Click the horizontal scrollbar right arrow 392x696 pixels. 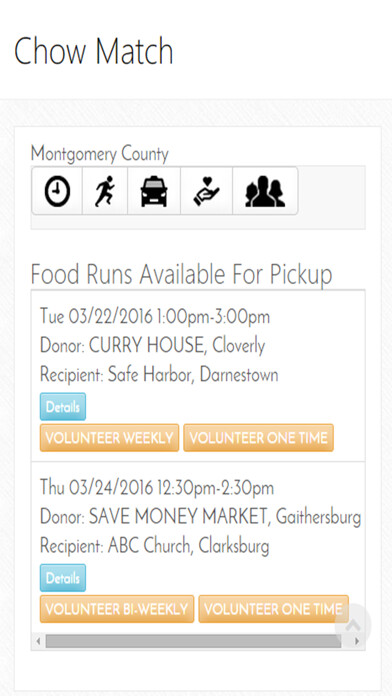[x=357, y=641]
